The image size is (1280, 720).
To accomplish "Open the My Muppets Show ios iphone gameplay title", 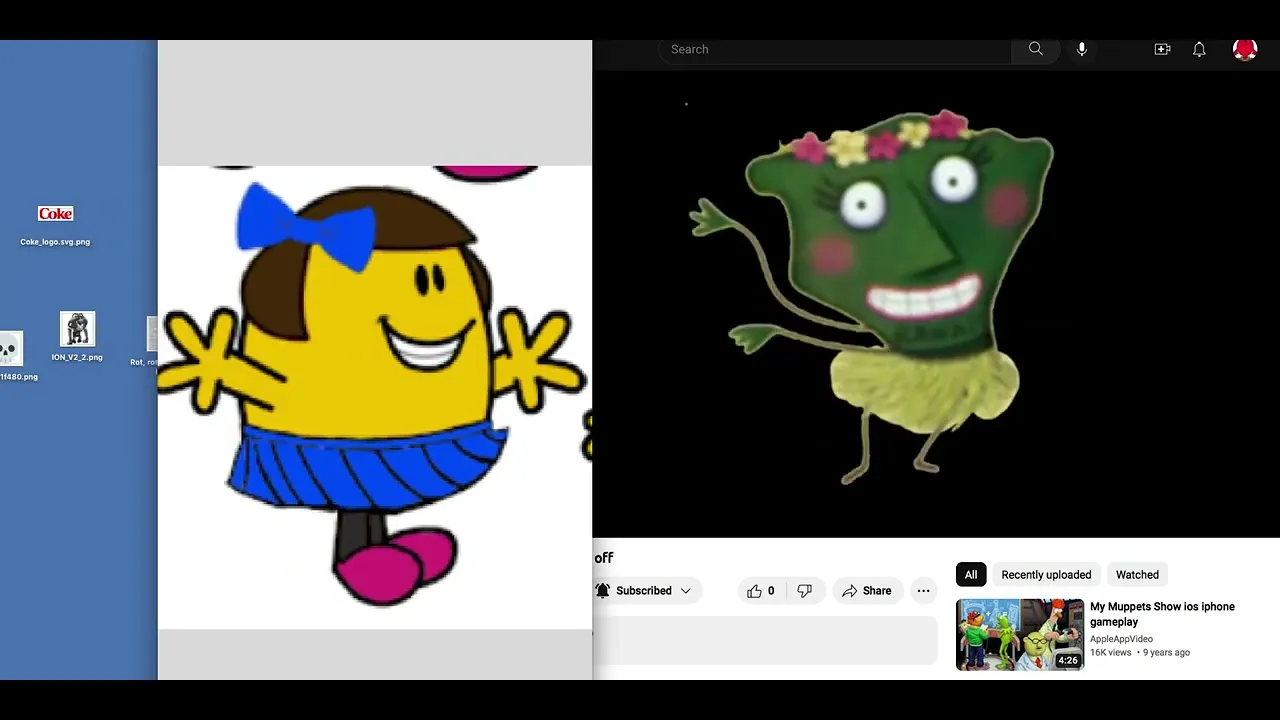I will click(x=1162, y=614).
